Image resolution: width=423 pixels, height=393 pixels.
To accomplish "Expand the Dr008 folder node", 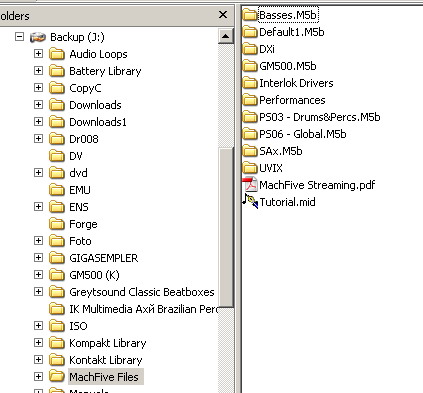I will pyautogui.click(x=39, y=139).
